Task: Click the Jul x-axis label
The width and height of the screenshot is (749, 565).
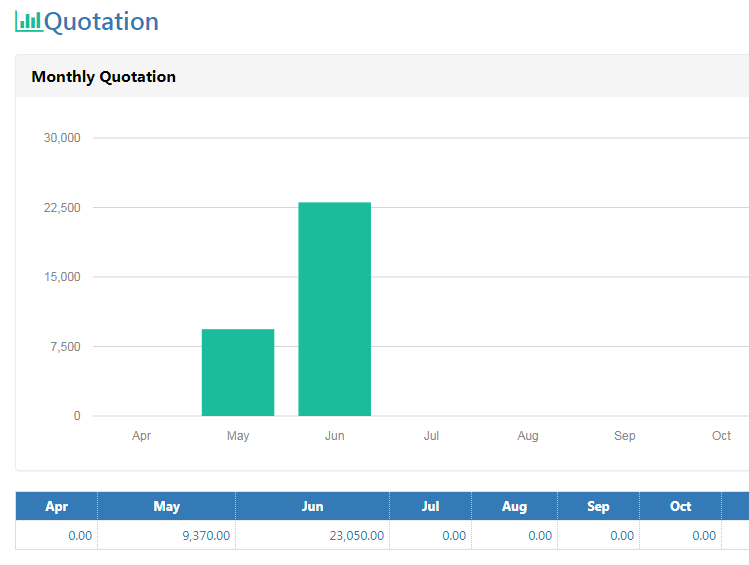Action: pos(431,436)
